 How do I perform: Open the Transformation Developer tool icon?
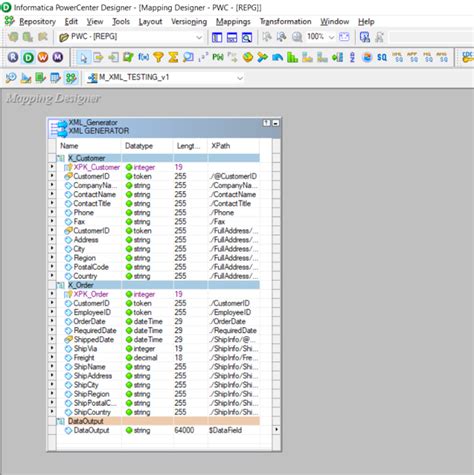[40, 78]
